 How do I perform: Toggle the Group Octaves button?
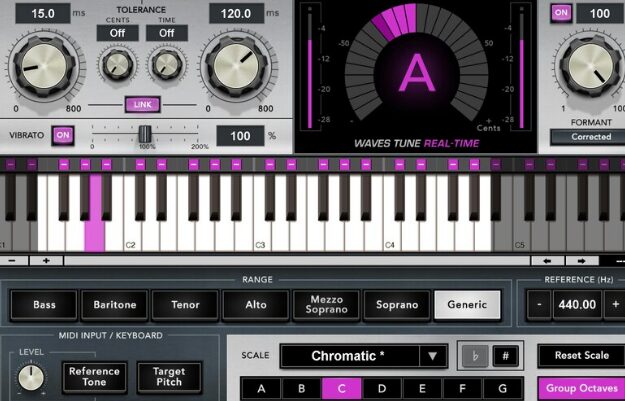pyautogui.click(x=582, y=388)
